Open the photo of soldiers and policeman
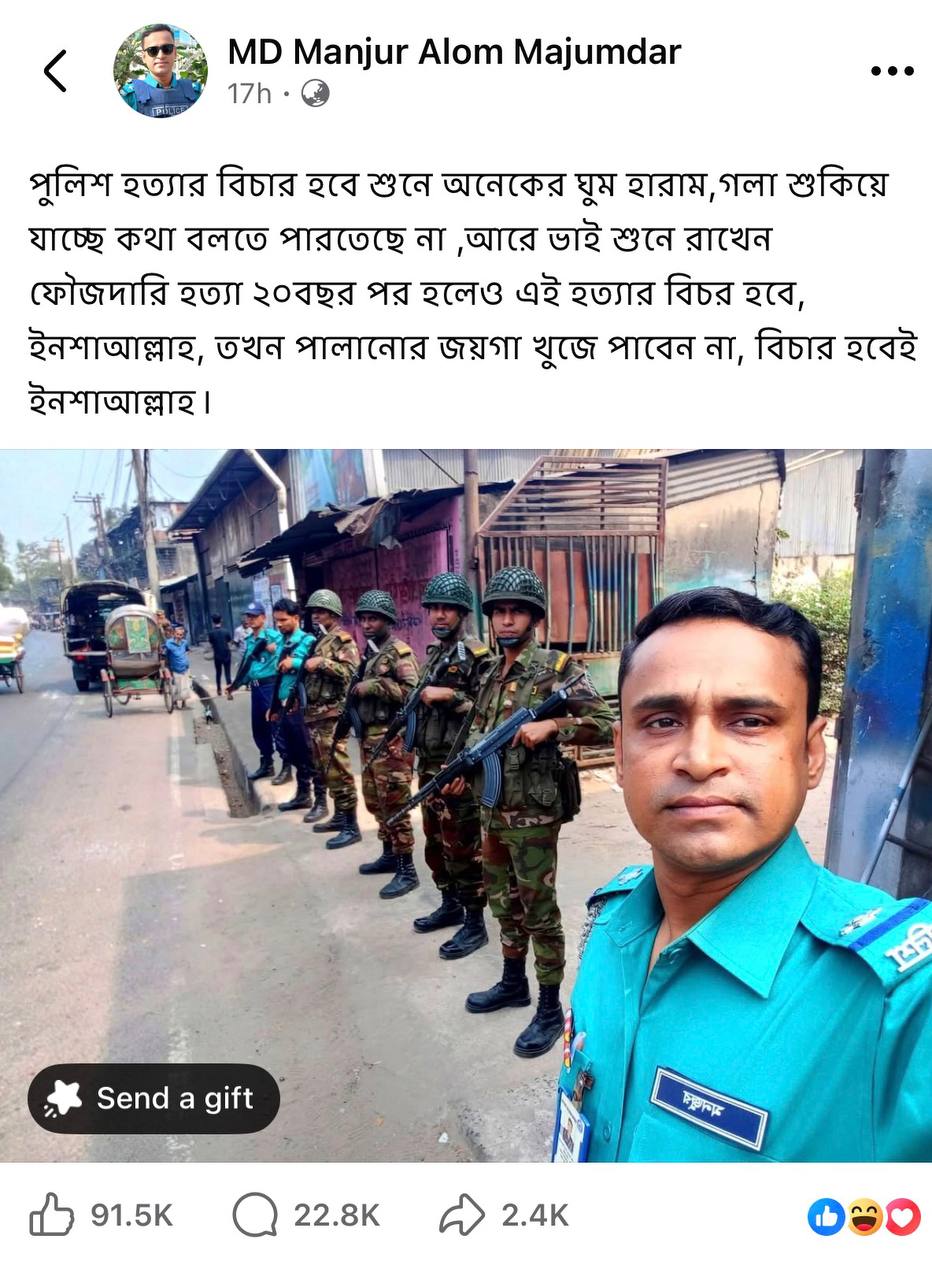 tap(466, 805)
